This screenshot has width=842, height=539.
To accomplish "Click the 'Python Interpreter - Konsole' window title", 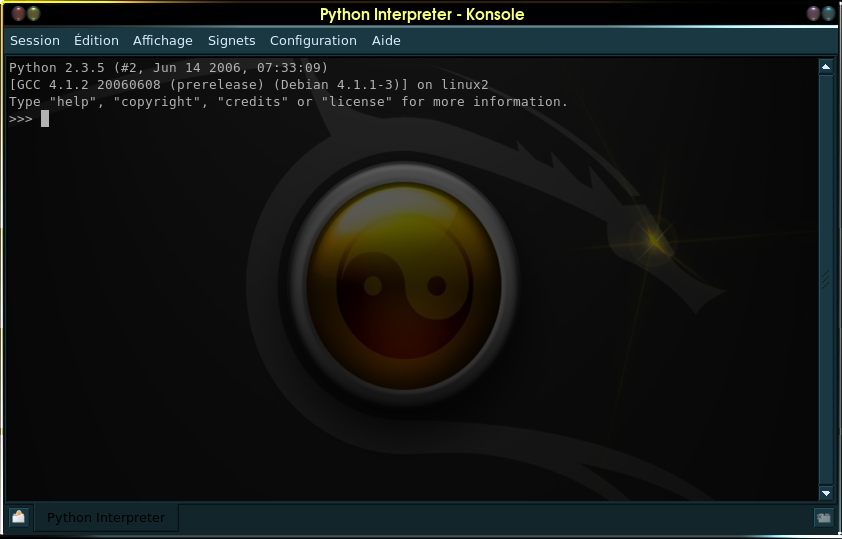I will pos(422,14).
